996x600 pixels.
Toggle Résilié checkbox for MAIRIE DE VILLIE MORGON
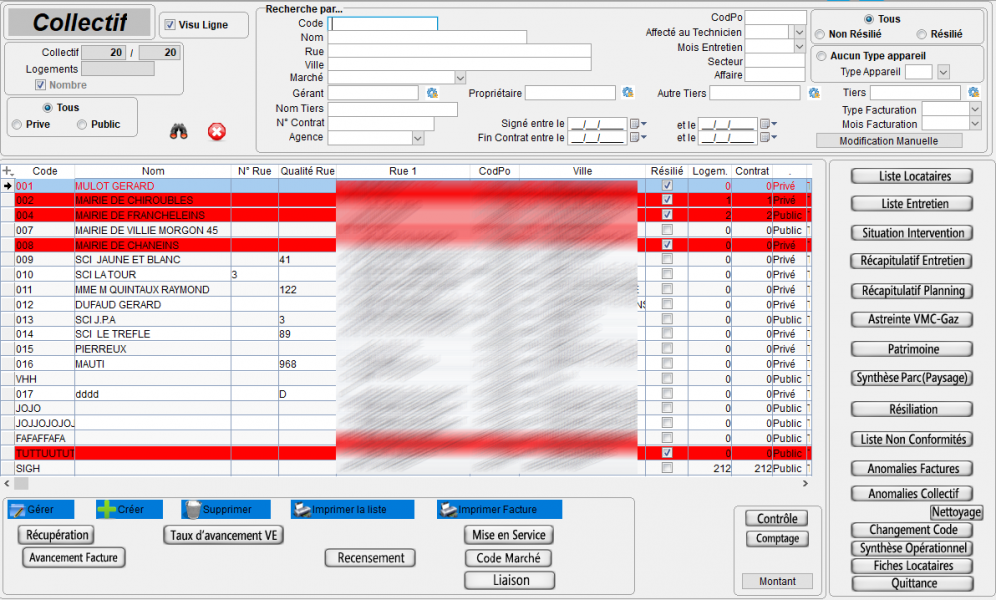pyautogui.click(x=667, y=229)
